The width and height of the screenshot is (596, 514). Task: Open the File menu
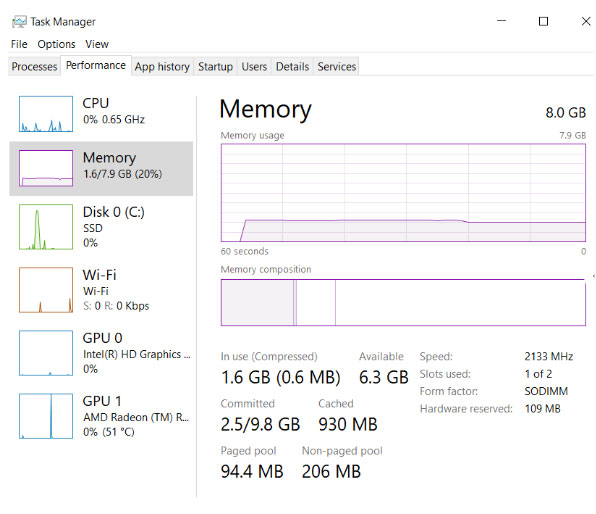point(19,44)
